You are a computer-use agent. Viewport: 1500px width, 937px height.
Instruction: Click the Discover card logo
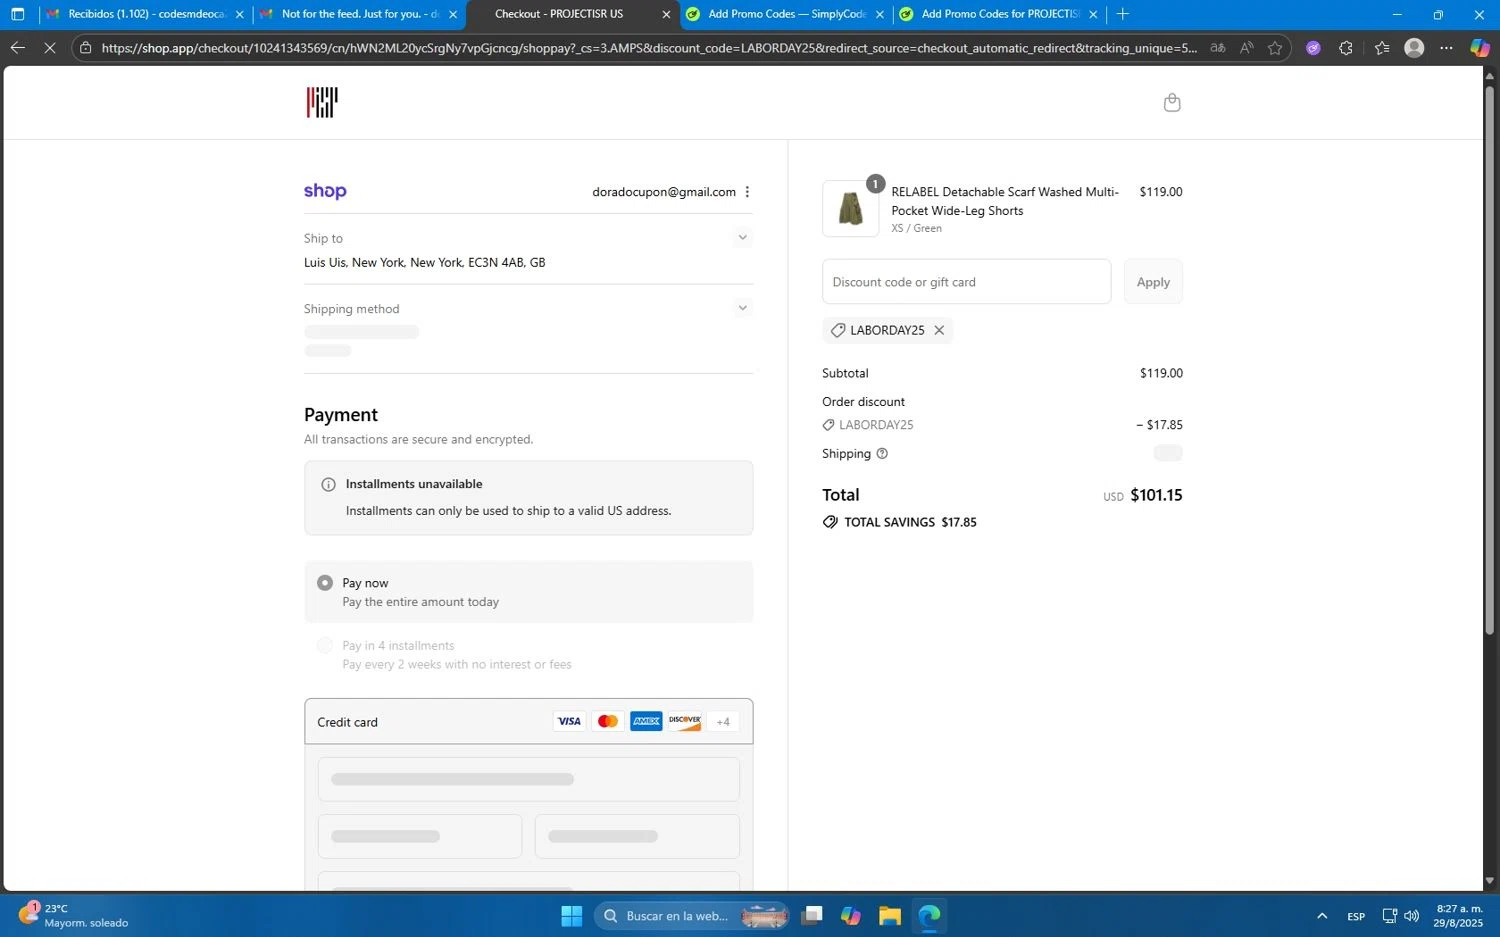[x=685, y=721]
